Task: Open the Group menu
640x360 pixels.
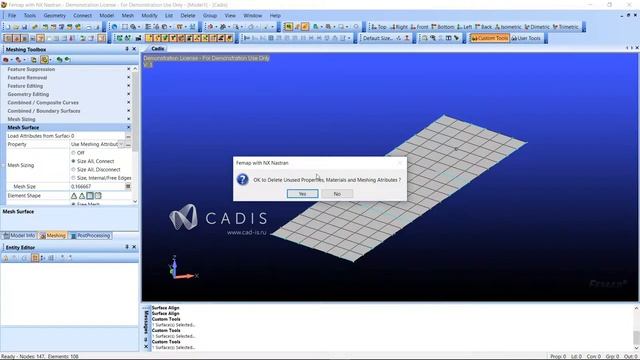Action: coord(210,16)
